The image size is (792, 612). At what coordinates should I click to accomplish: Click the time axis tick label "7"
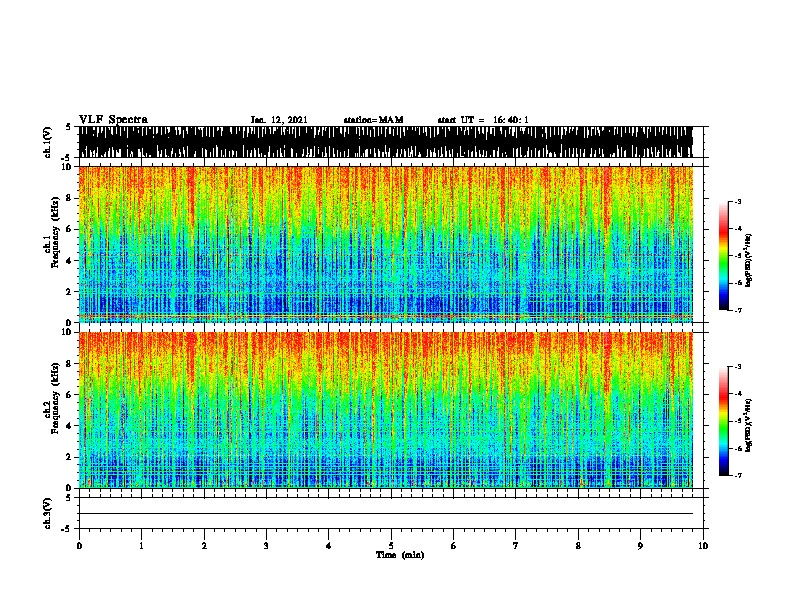coord(516,546)
